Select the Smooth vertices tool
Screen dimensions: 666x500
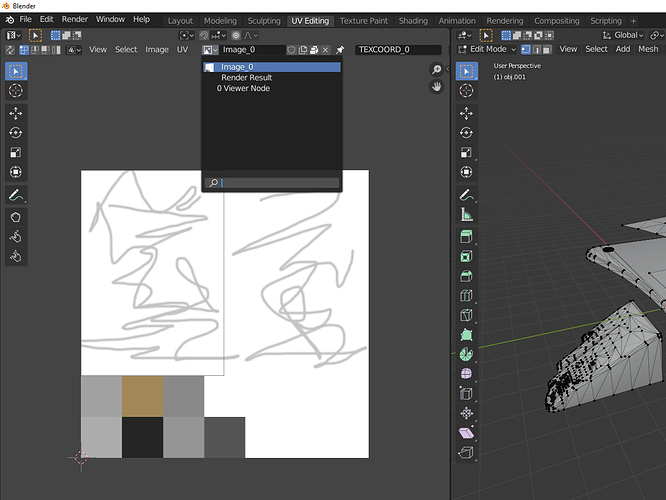pos(466,374)
